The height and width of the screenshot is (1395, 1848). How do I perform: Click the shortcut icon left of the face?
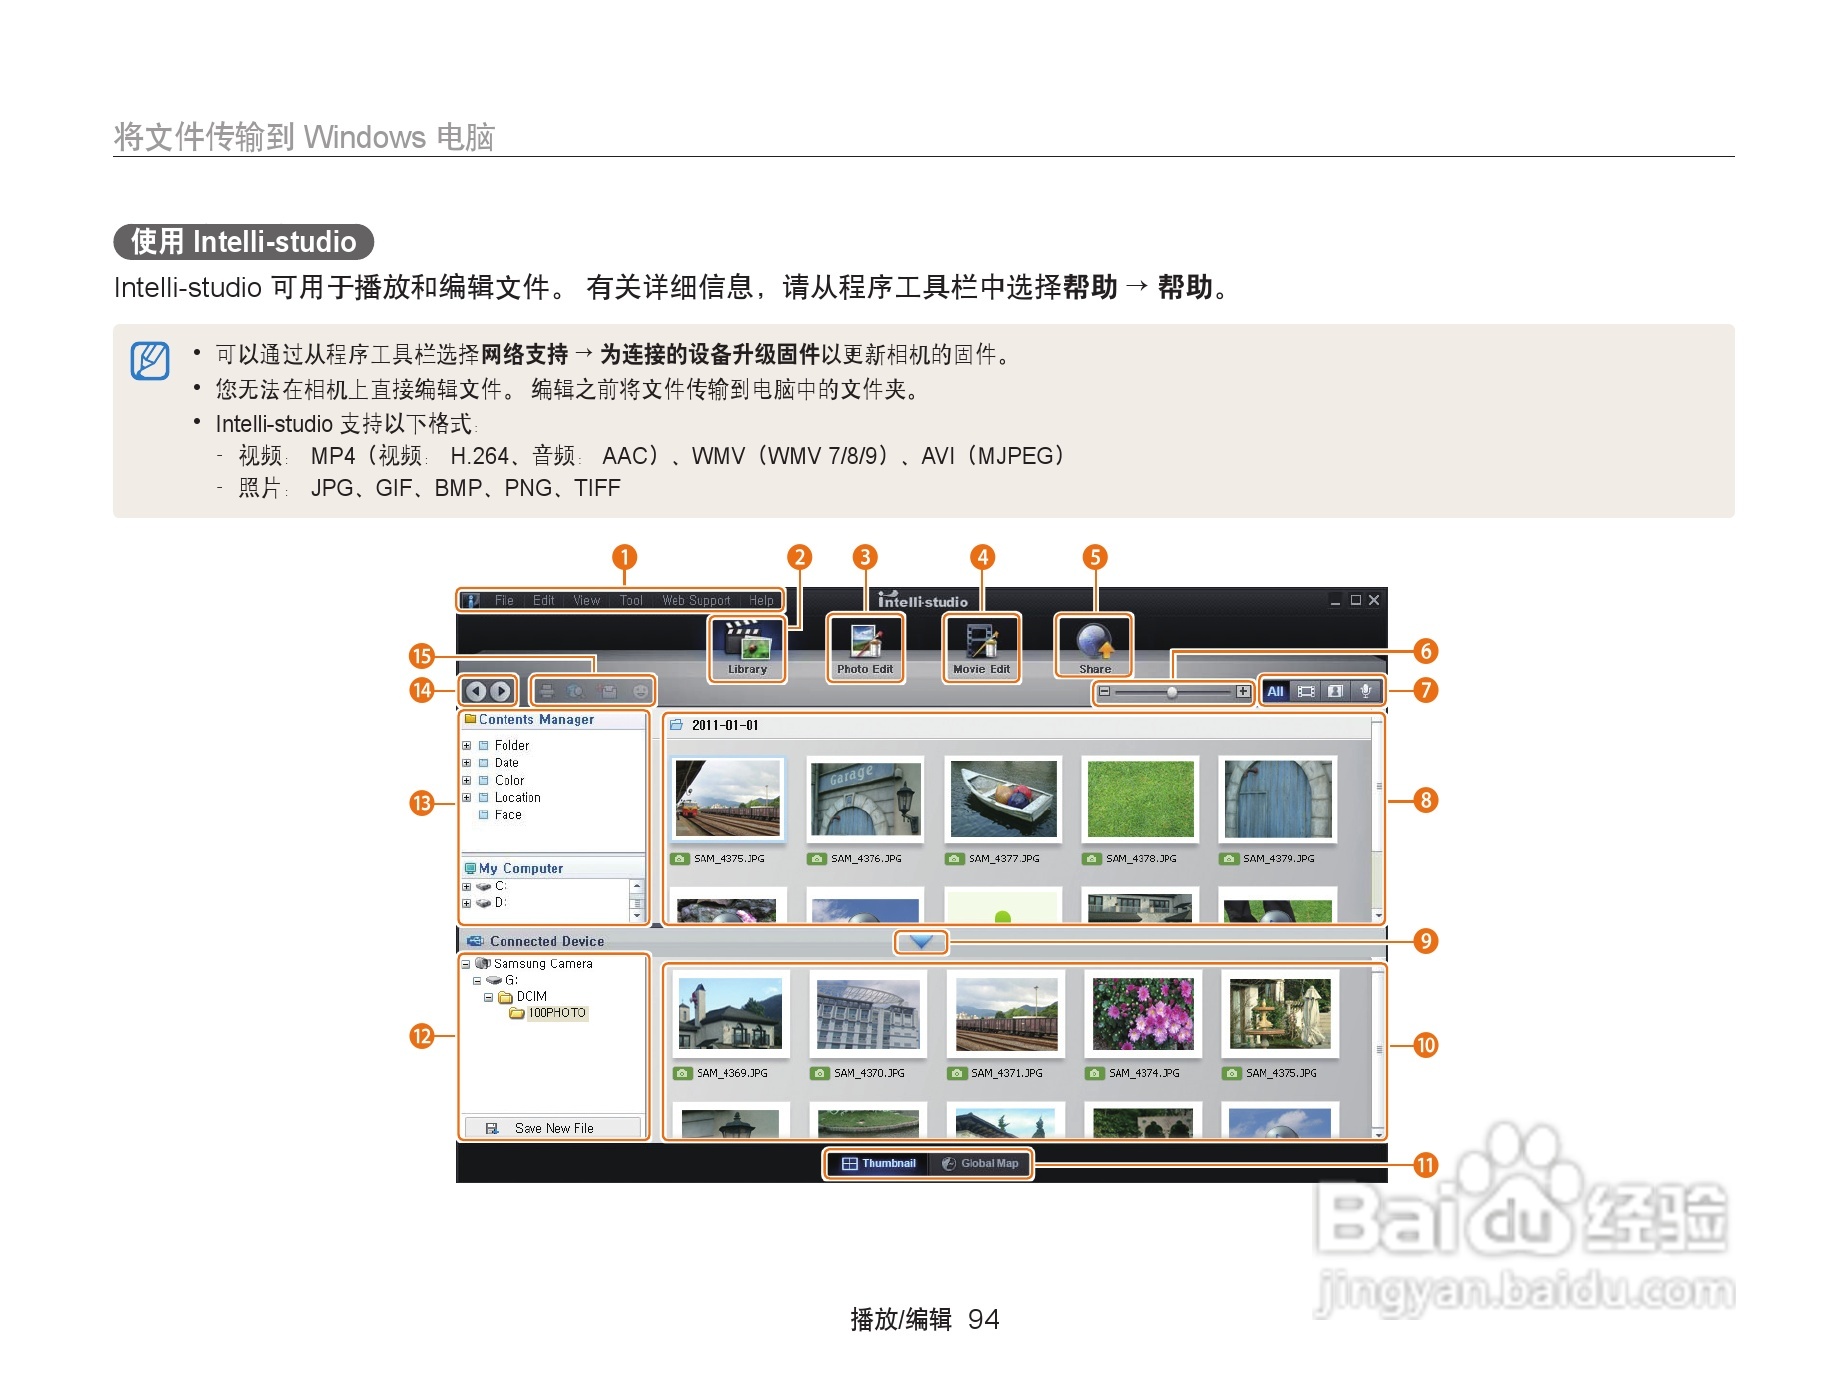click(609, 691)
